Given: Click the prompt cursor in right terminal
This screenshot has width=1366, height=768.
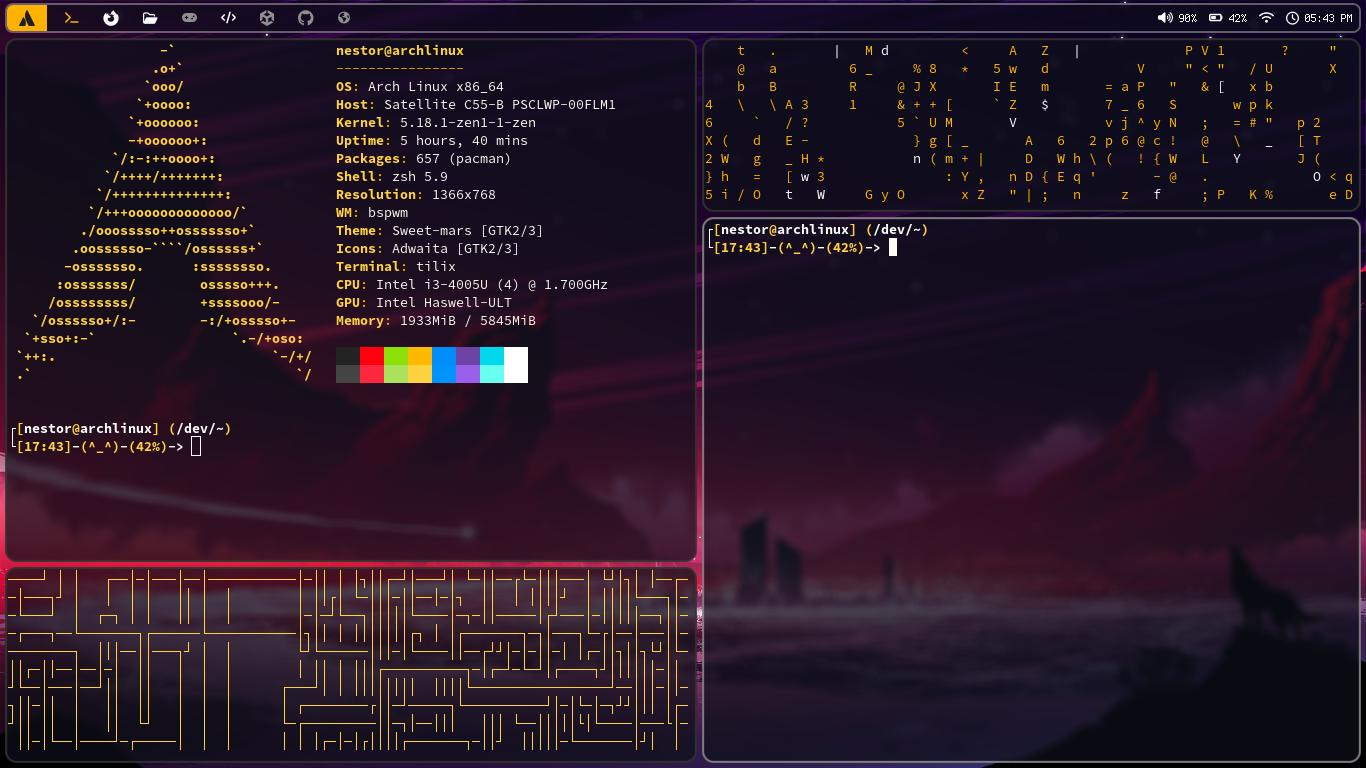Looking at the screenshot, I should click(893, 248).
